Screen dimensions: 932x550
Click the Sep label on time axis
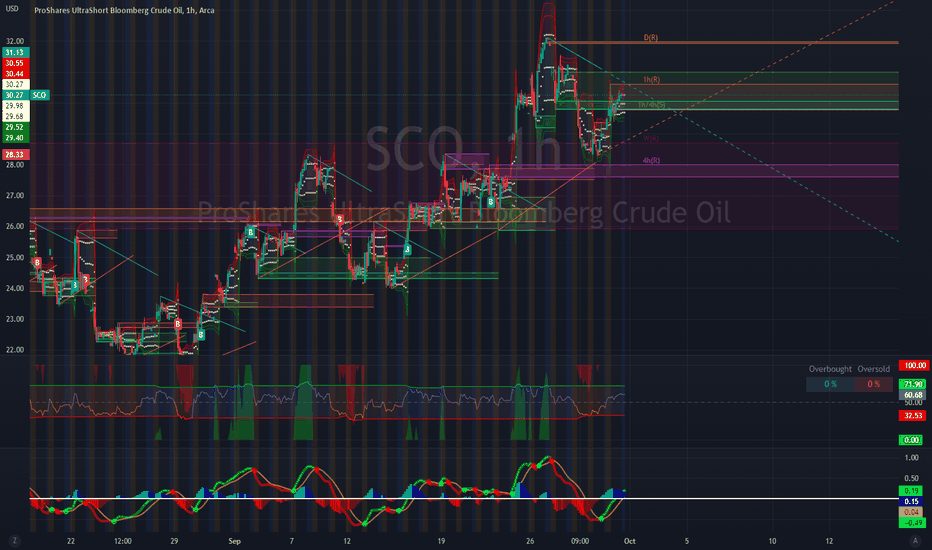234,541
